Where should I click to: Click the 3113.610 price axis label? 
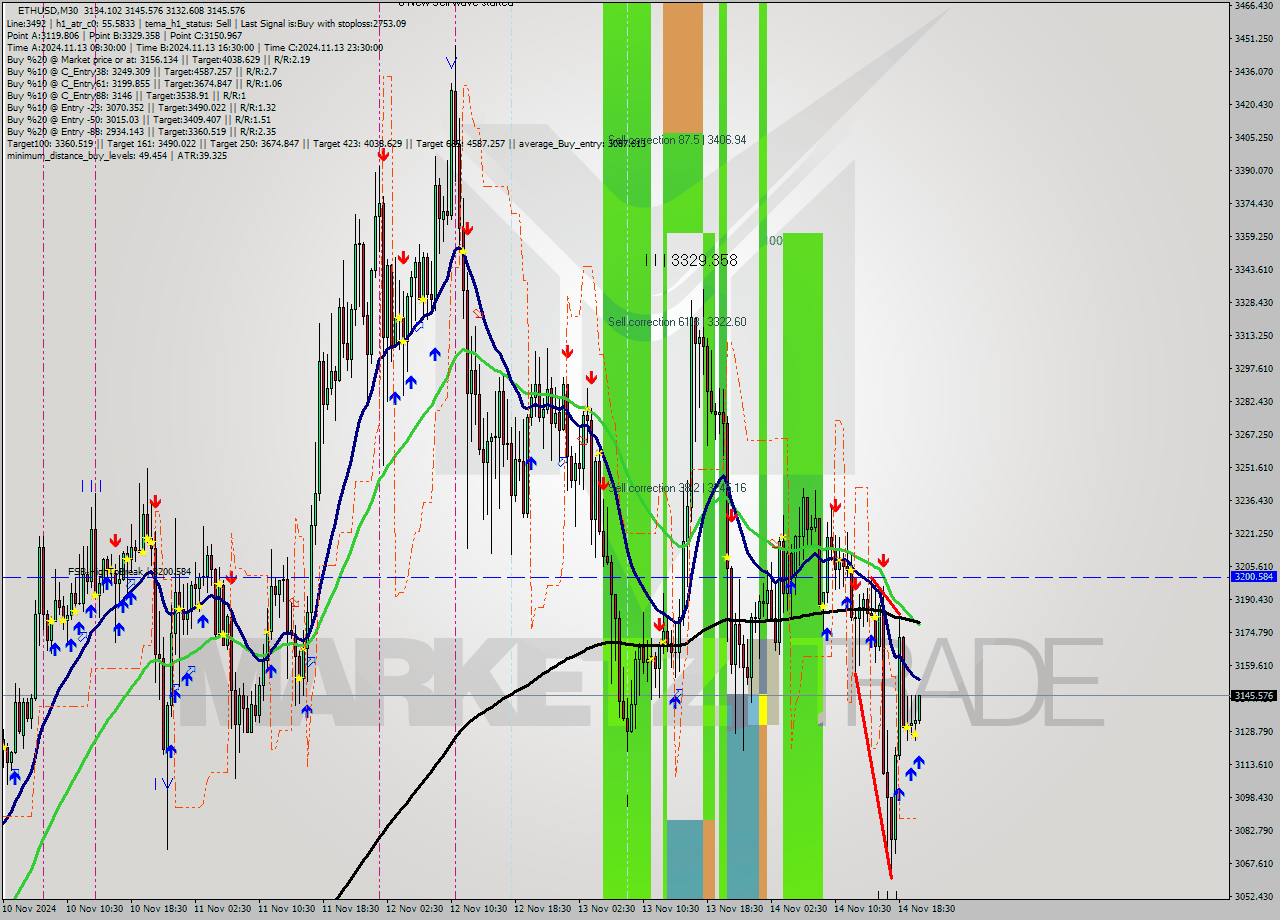click(x=1253, y=764)
